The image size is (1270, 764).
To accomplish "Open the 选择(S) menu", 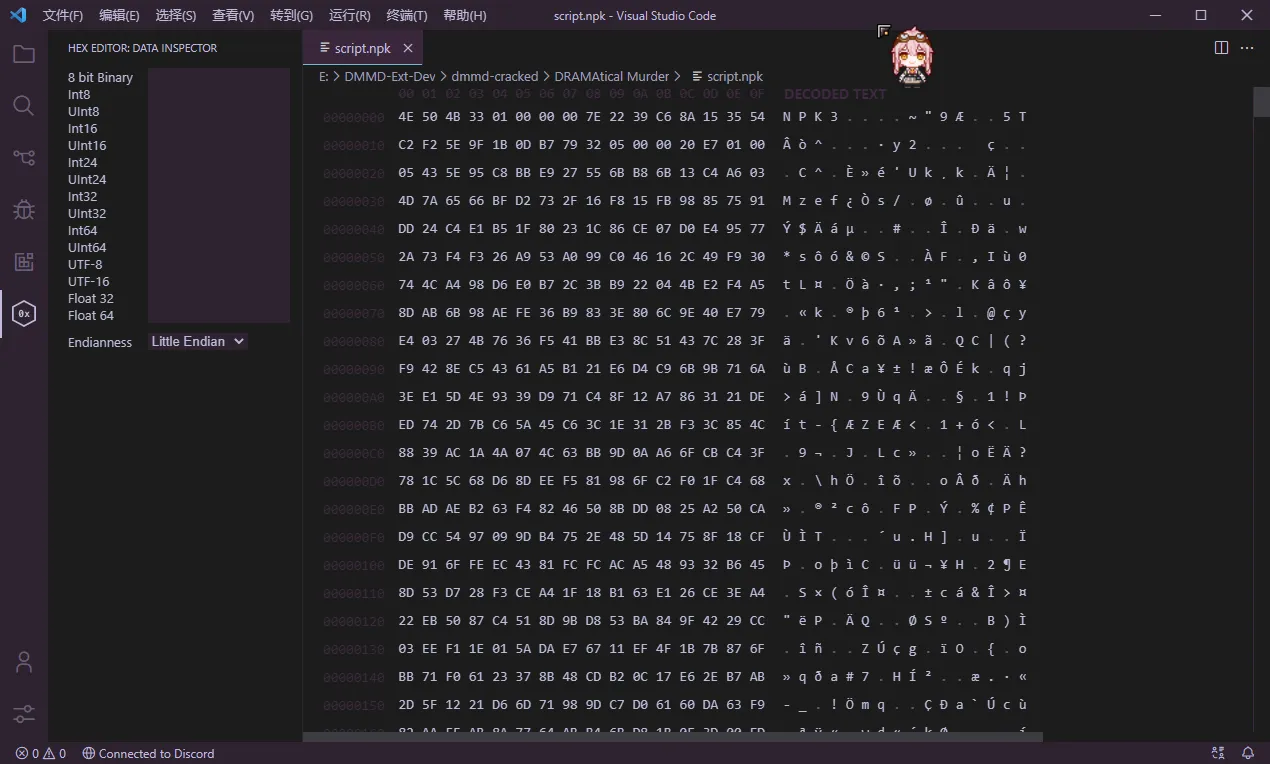I will 176,16.
